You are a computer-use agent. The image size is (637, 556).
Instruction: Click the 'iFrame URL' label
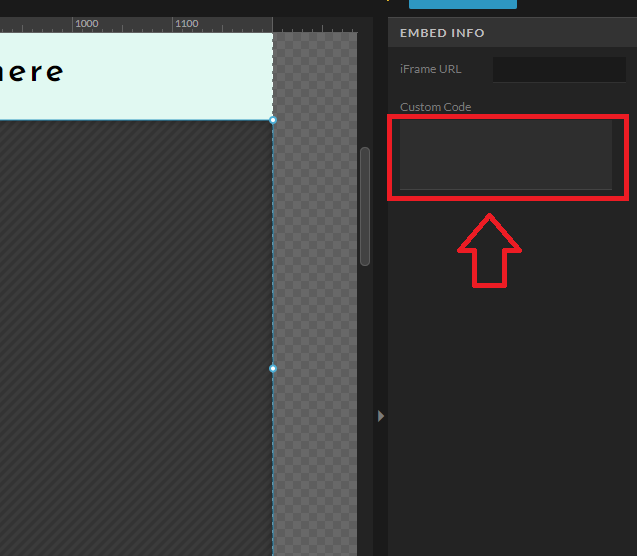[x=430, y=69]
